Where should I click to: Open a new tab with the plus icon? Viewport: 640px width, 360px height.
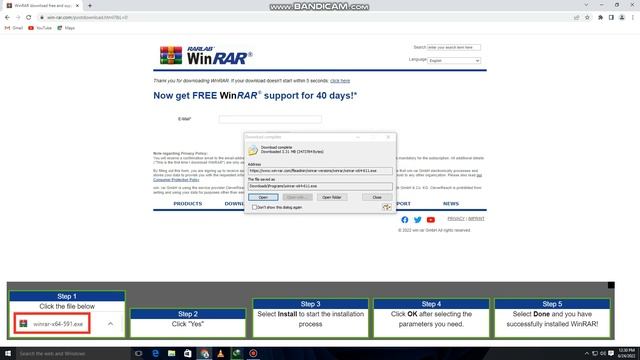[x=90, y=6]
